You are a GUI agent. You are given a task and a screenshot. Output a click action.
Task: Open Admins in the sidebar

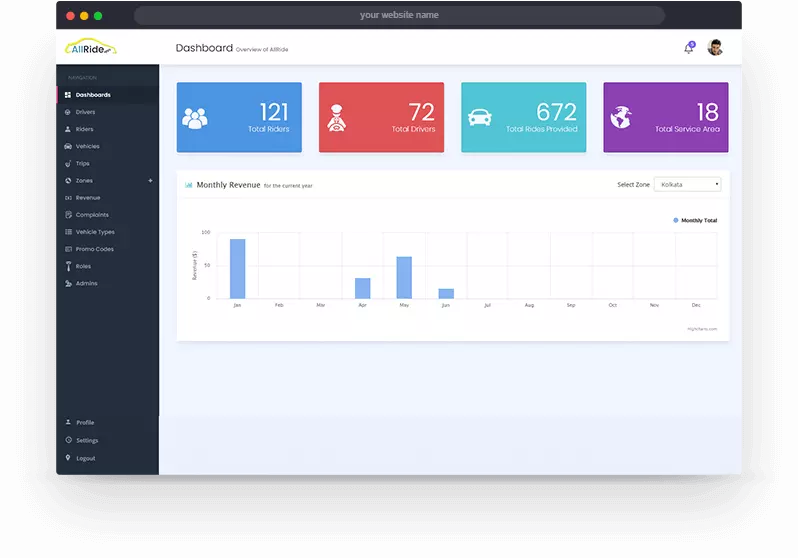point(107,284)
